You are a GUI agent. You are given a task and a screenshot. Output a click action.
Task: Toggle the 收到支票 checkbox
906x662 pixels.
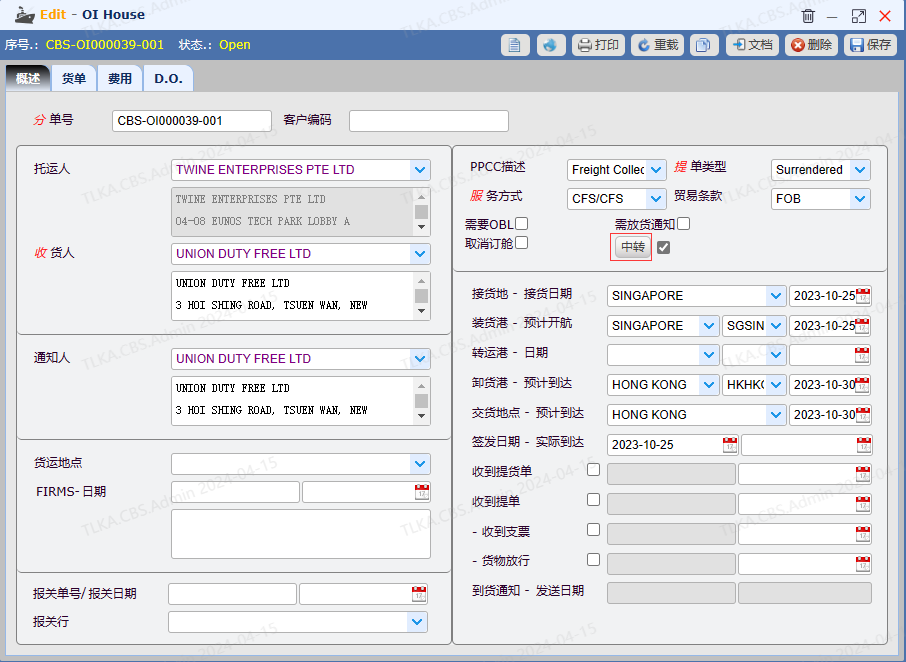point(593,530)
